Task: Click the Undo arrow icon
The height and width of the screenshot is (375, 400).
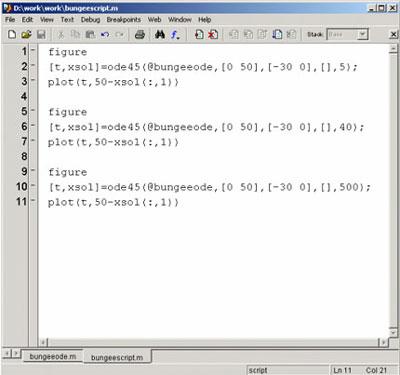Action: coord(105,34)
